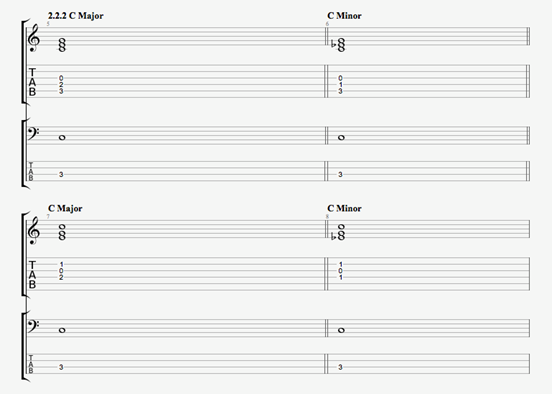Click the large guitar TAB clef in top system
The width and height of the screenshot is (552, 394).
pyautogui.click(x=32, y=82)
